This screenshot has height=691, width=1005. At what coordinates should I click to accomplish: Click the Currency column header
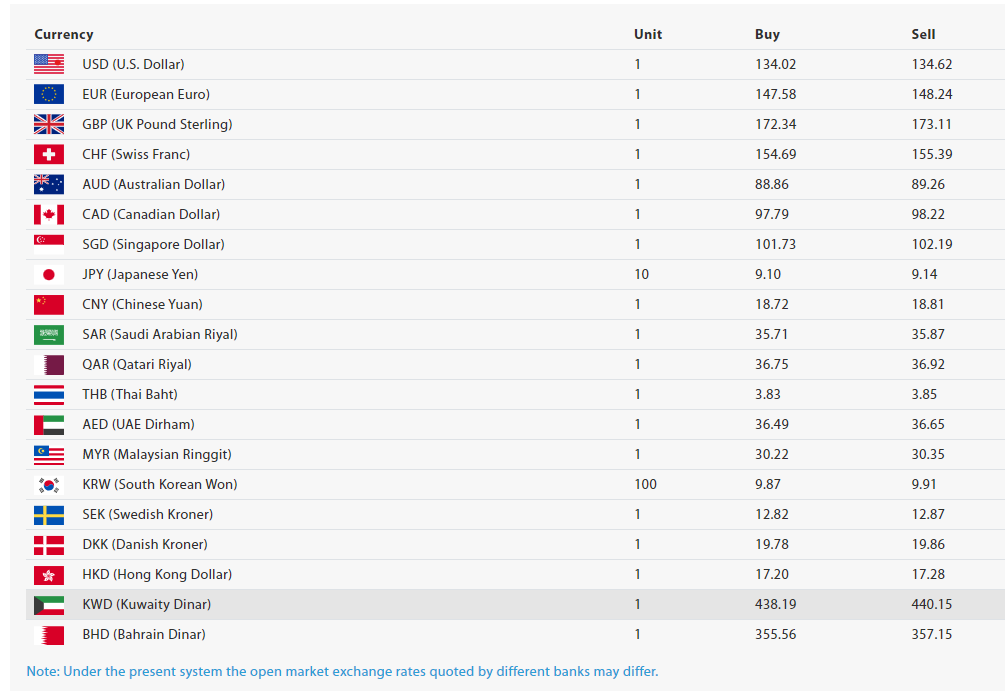pos(64,34)
